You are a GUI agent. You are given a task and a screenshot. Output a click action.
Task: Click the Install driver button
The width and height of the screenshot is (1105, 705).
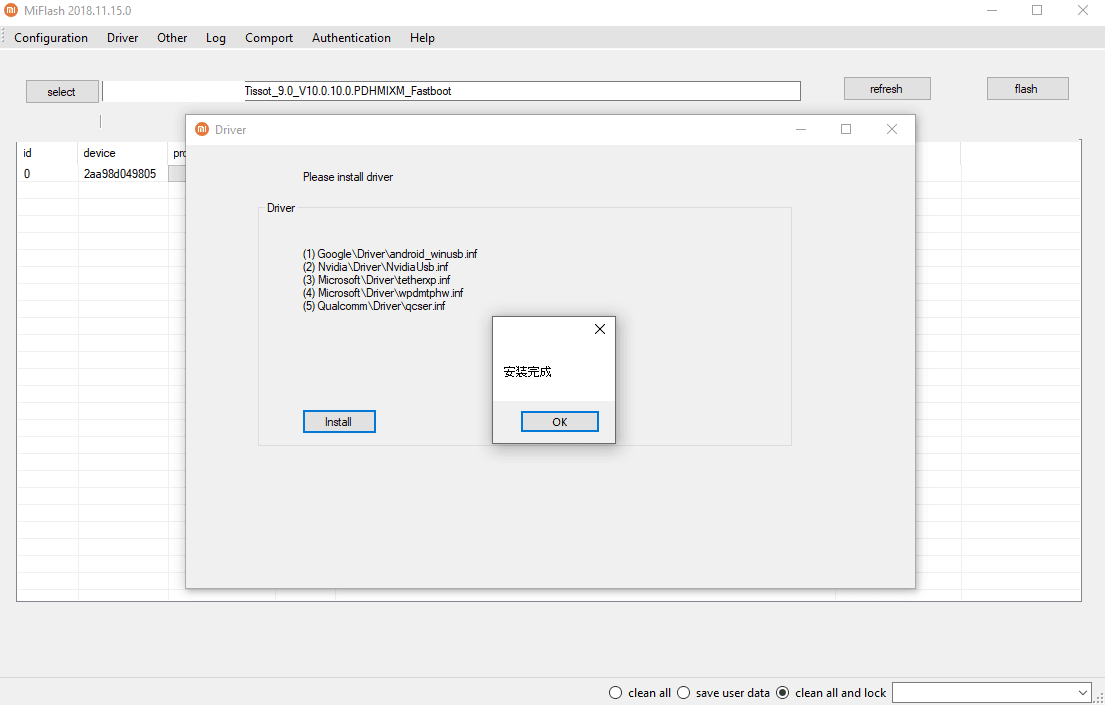pyautogui.click(x=339, y=422)
